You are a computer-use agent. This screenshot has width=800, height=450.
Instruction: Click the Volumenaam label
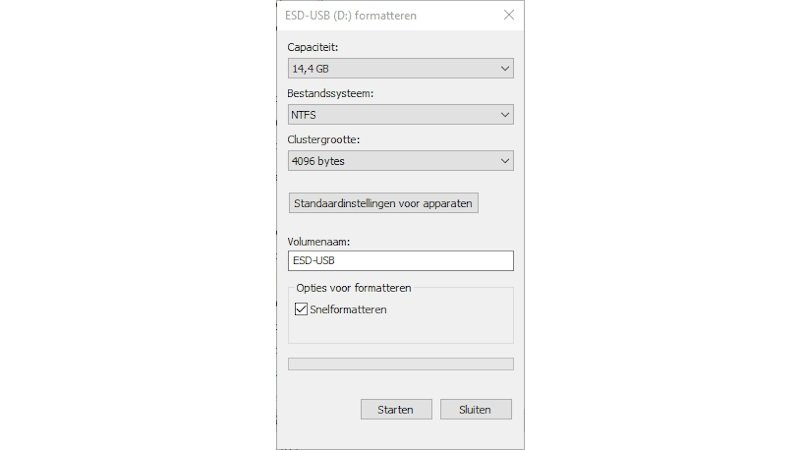(x=318, y=242)
